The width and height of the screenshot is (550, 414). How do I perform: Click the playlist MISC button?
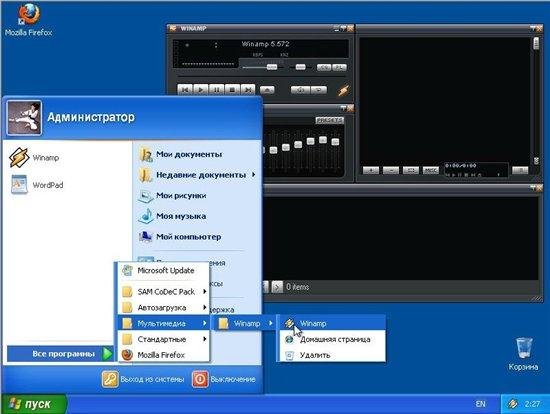point(431,171)
